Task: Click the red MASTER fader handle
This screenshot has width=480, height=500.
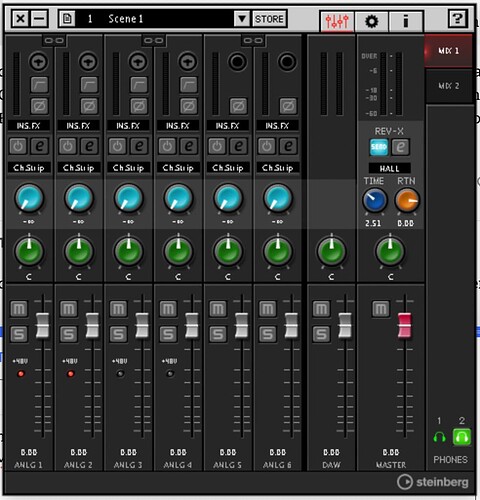Action: 404,325
